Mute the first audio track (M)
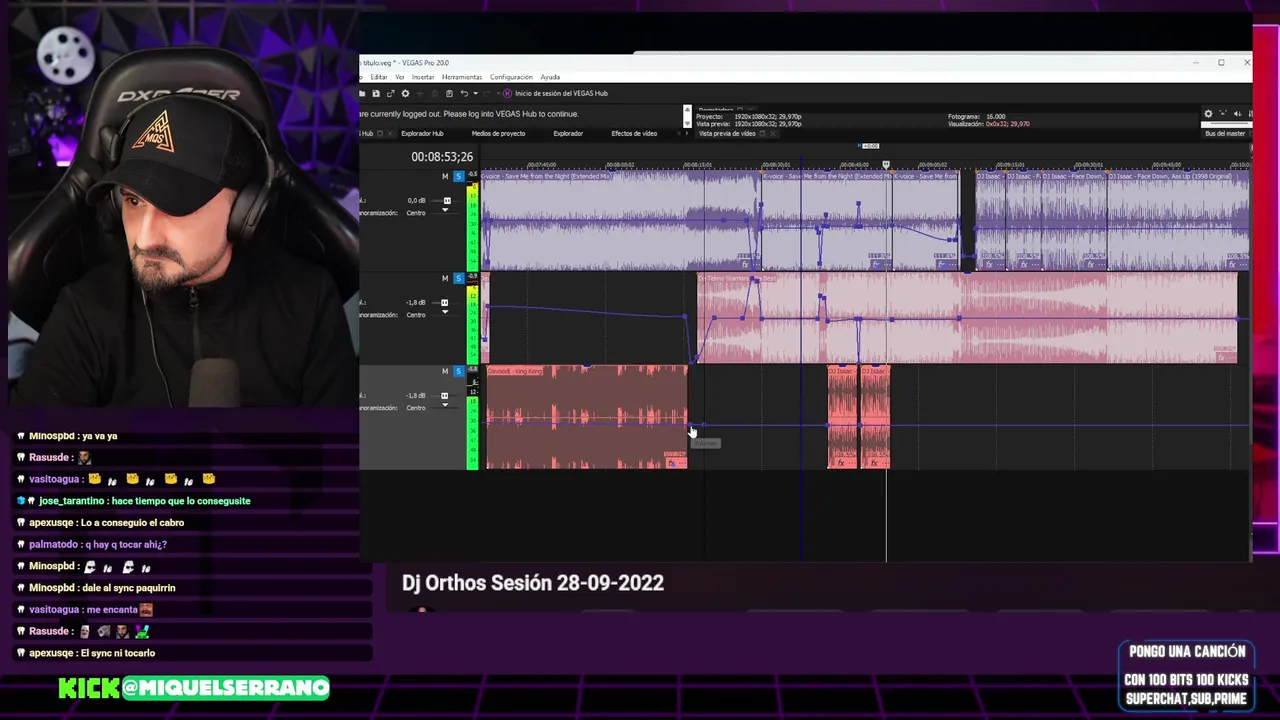This screenshot has width=1280, height=720. (x=445, y=177)
